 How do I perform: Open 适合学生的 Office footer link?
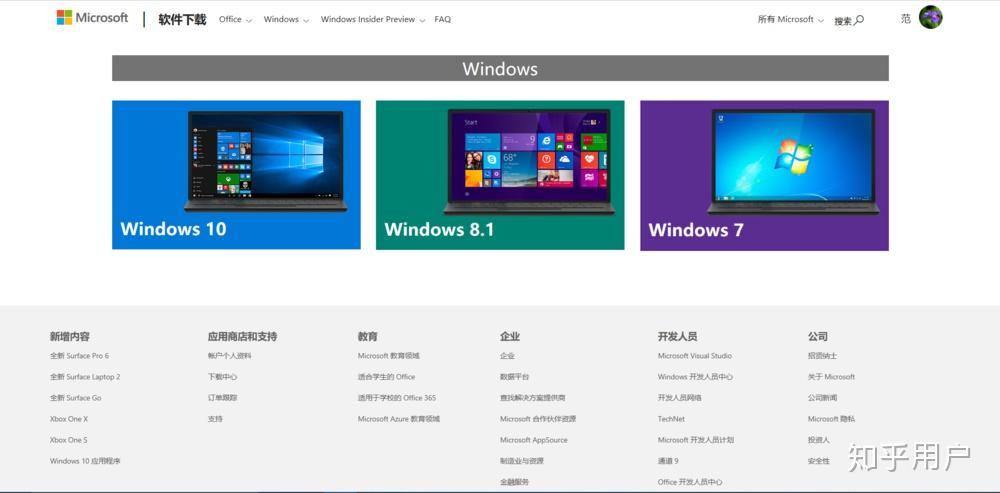click(386, 377)
